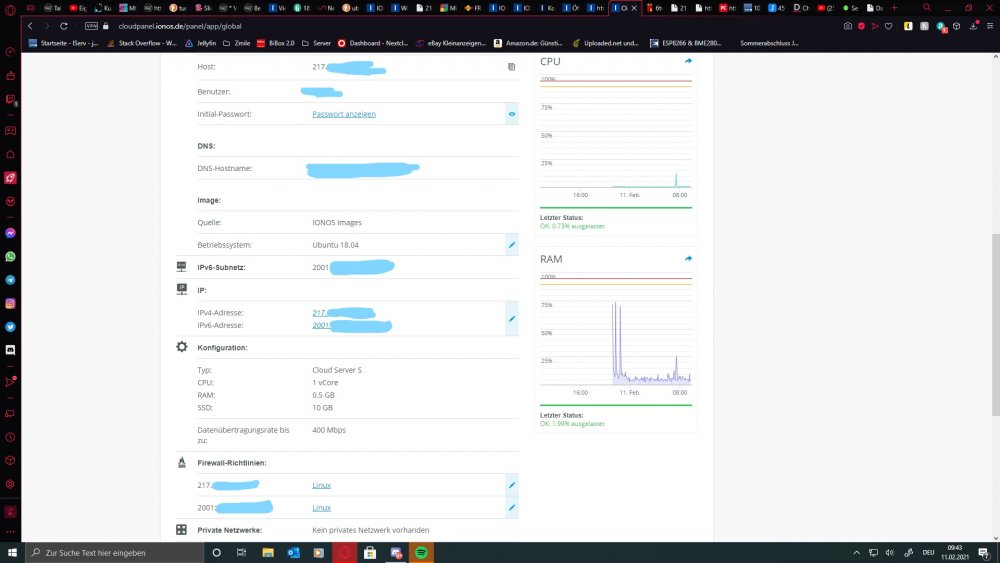Edit firewall policy pencil for the 2001 address
Viewport: 1000px width, 563px height.
(x=511, y=508)
